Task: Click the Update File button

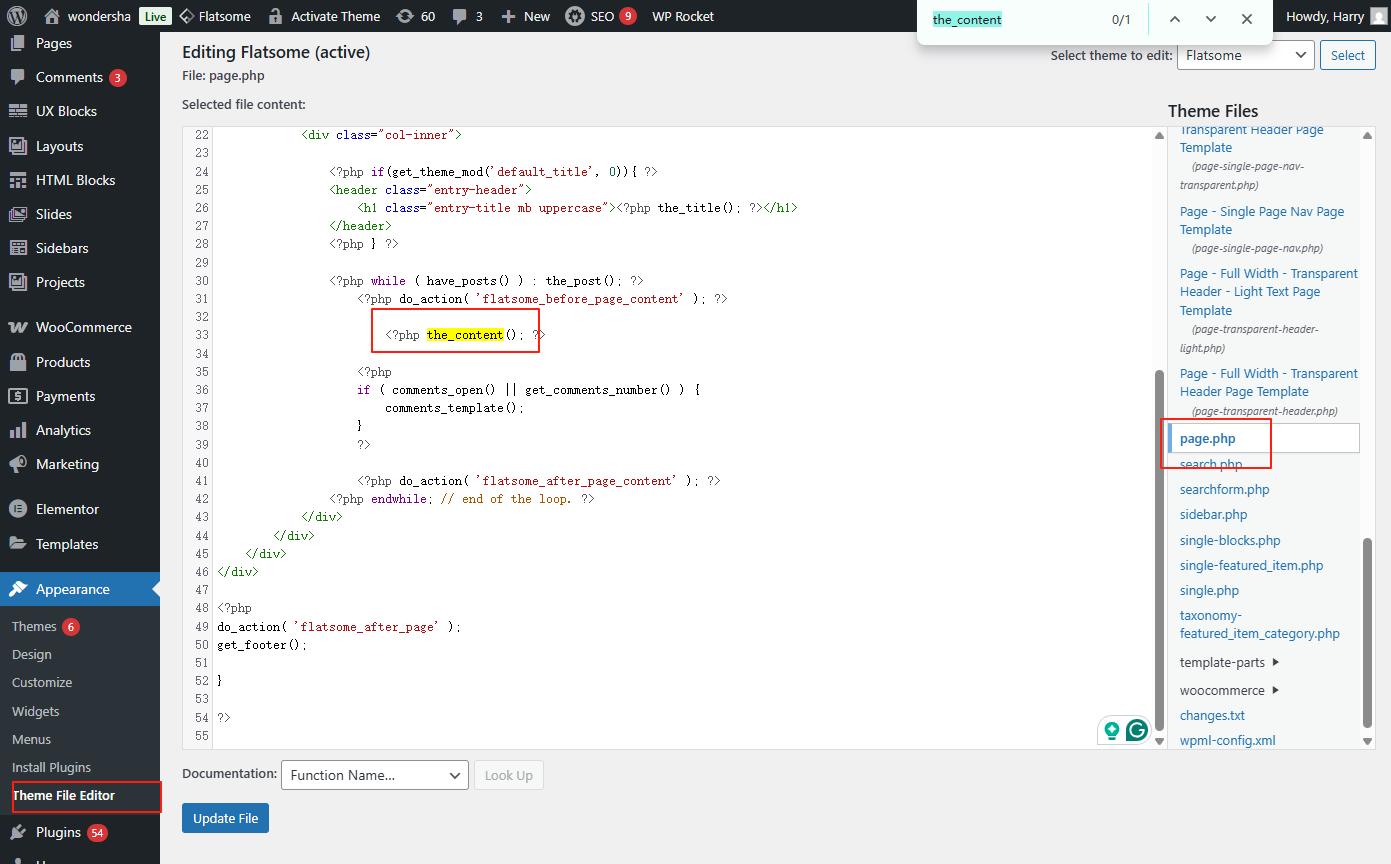Action: pyautogui.click(x=225, y=818)
